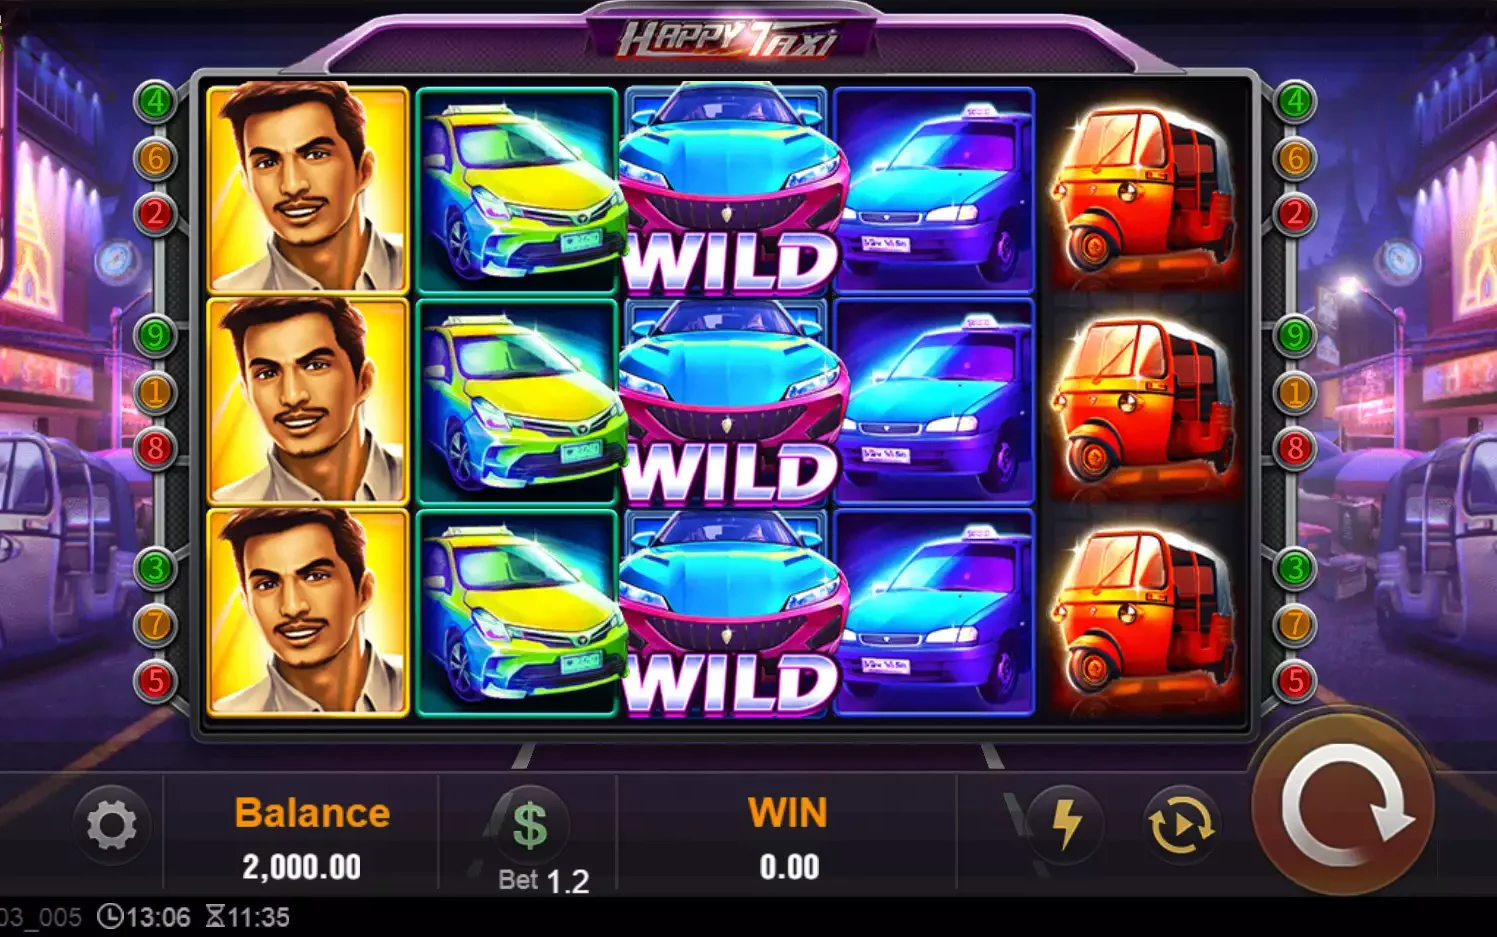Viewport: 1497px width, 937px height.
Task: Click the Bet 1.2 amount label
Action: pyautogui.click(x=544, y=880)
